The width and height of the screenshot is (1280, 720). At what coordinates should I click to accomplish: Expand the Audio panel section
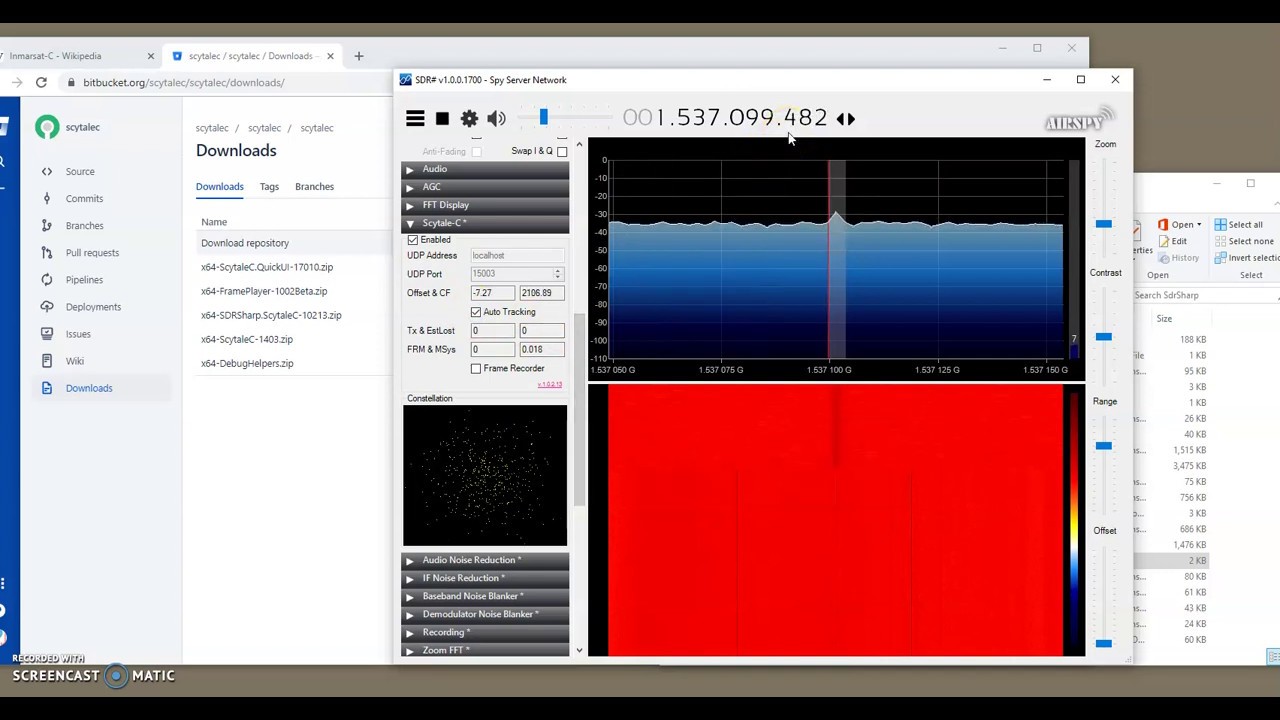[x=434, y=169]
